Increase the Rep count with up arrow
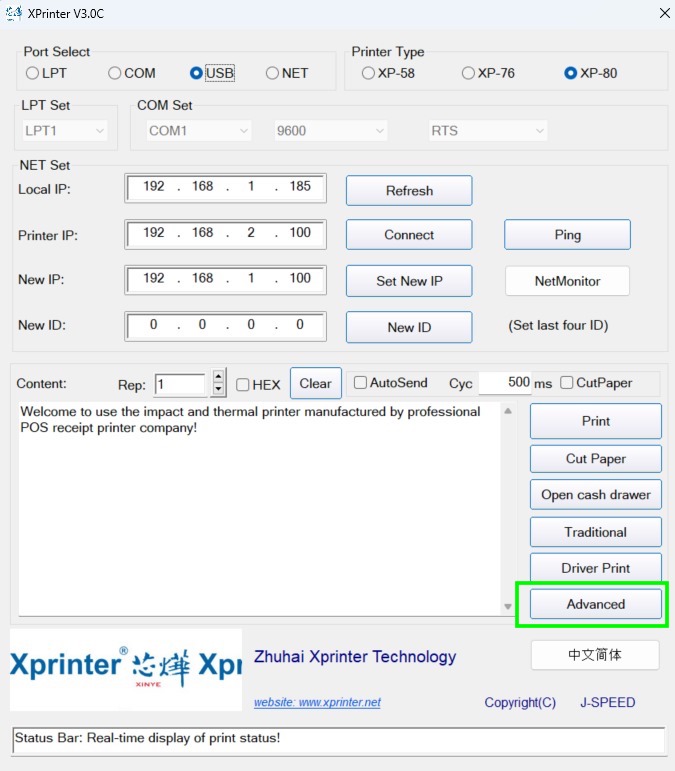675x771 pixels. pyautogui.click(x=219, y=377)
